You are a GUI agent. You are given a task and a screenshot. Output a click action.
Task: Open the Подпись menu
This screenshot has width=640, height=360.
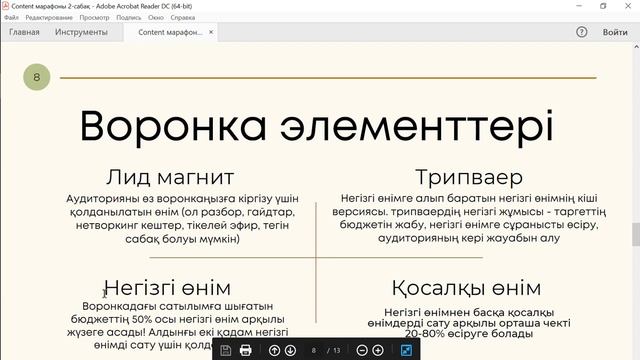[x=129, y=18]
